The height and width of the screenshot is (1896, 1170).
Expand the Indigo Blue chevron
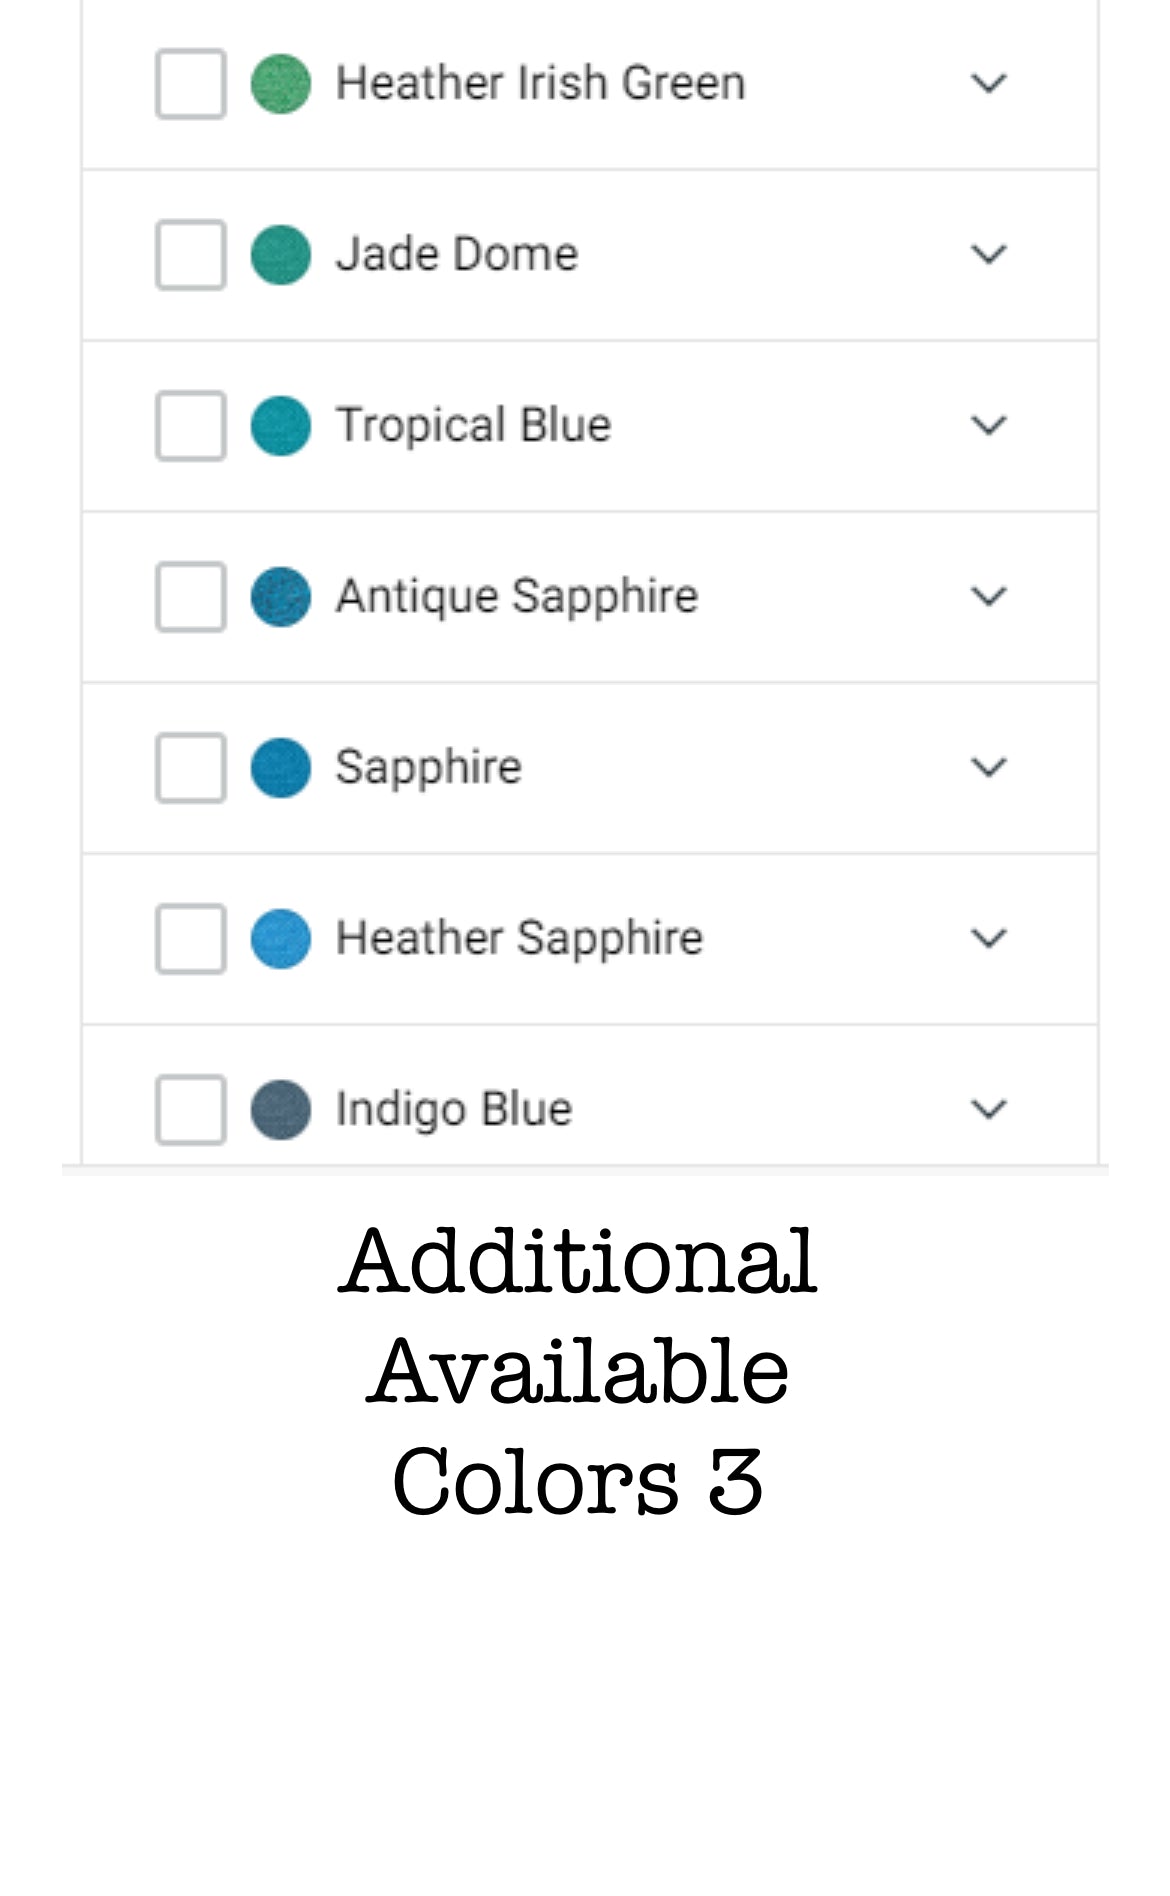coord(988,1110)
